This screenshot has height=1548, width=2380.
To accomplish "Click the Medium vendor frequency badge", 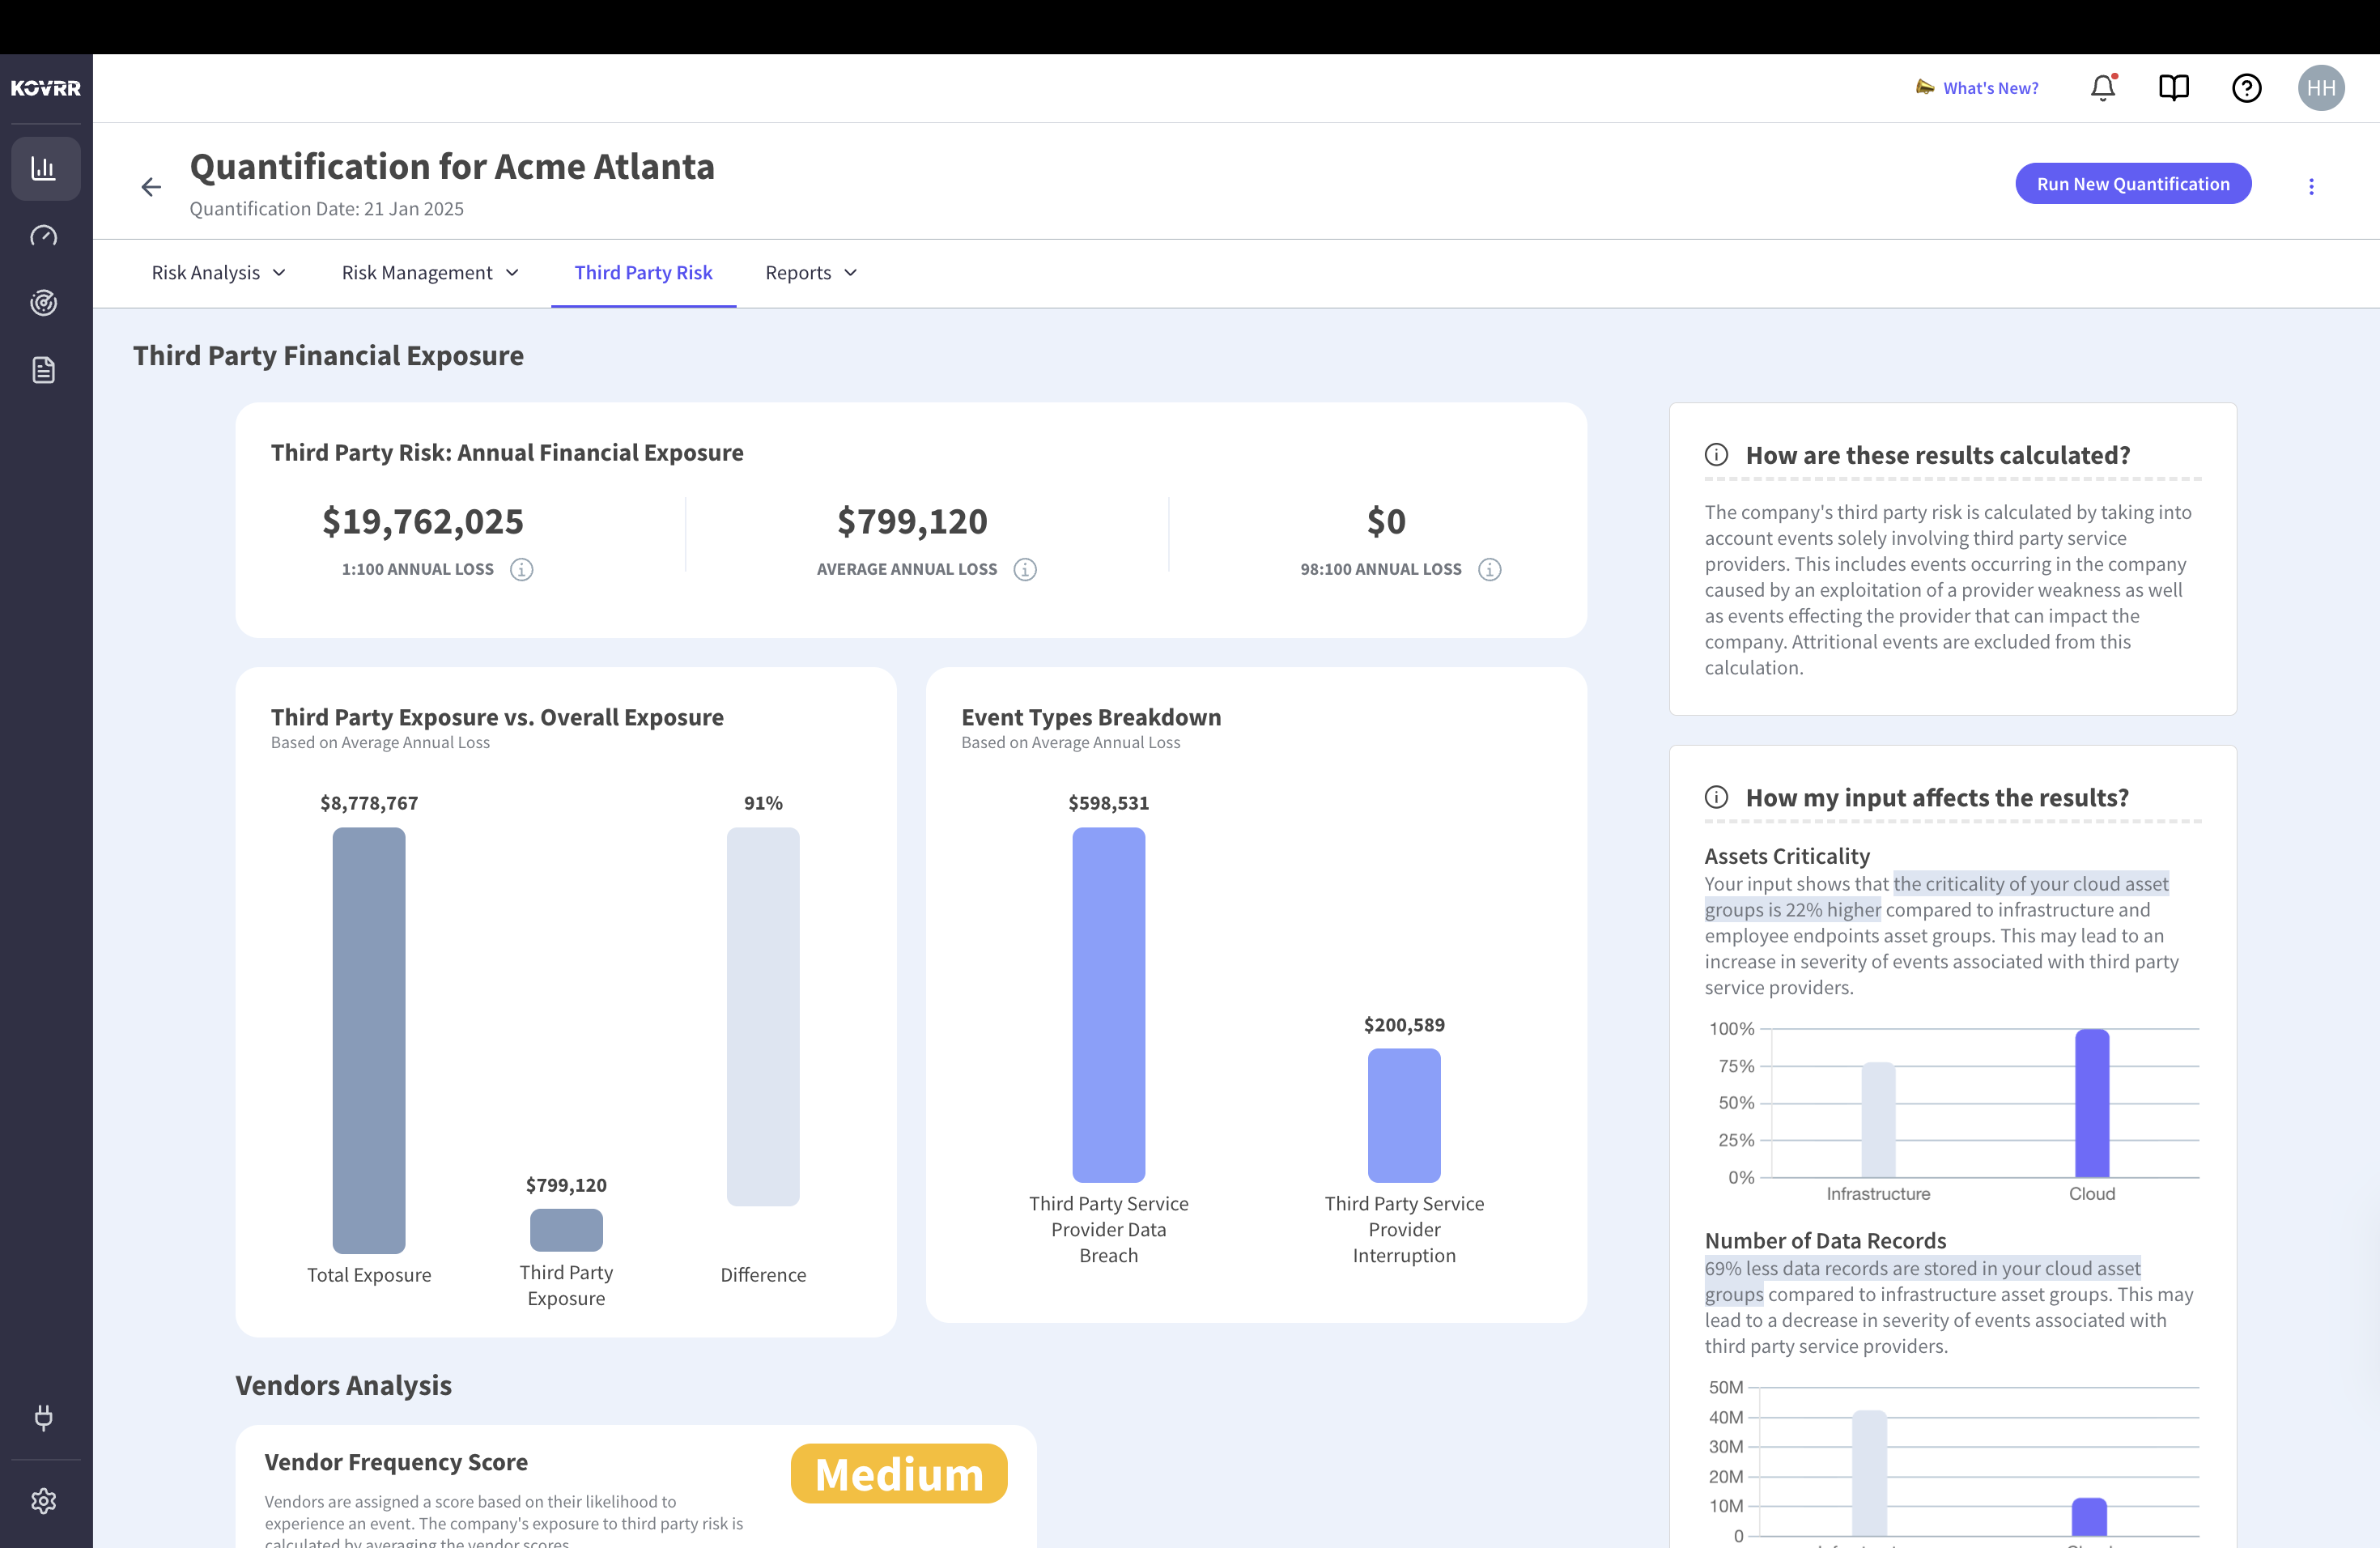I will [x=899, y=1474].
